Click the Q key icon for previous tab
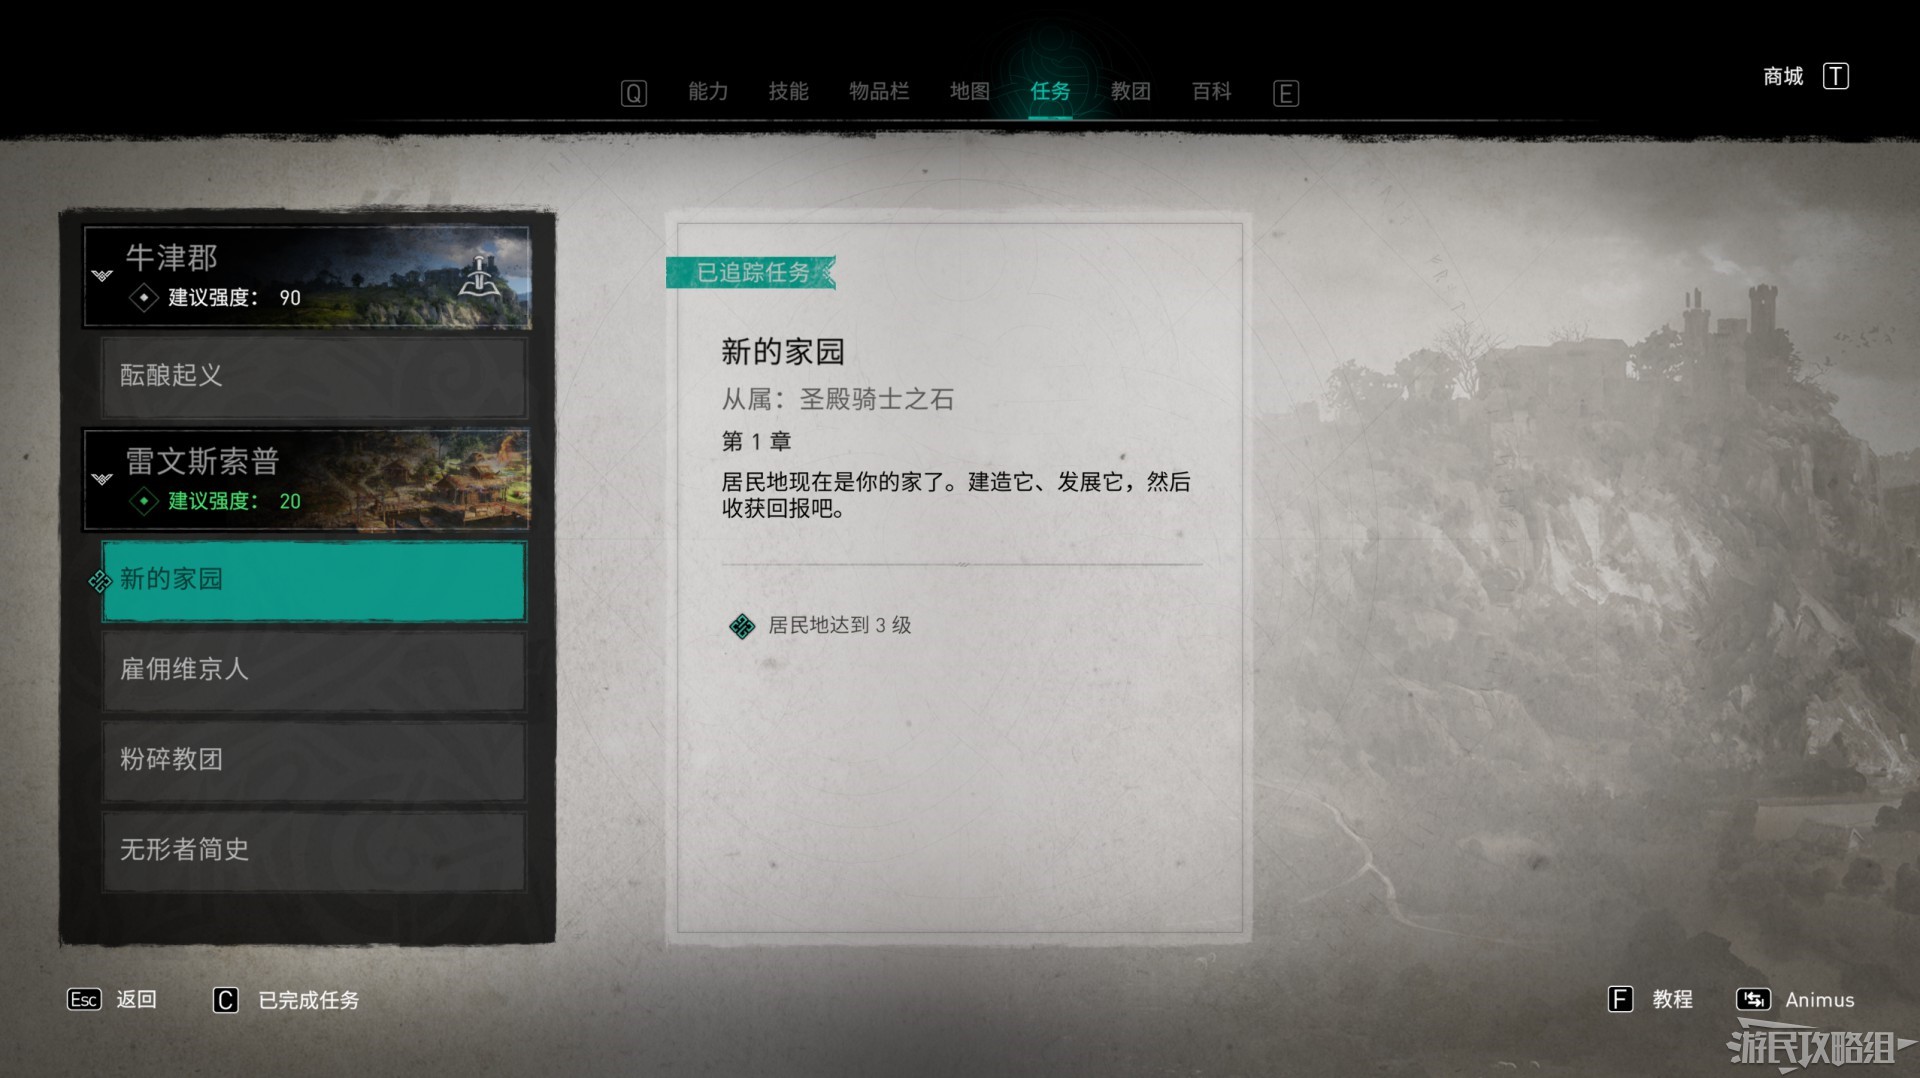Image resolution: width=1920 pixels, height=1078 pixels. 634,93
